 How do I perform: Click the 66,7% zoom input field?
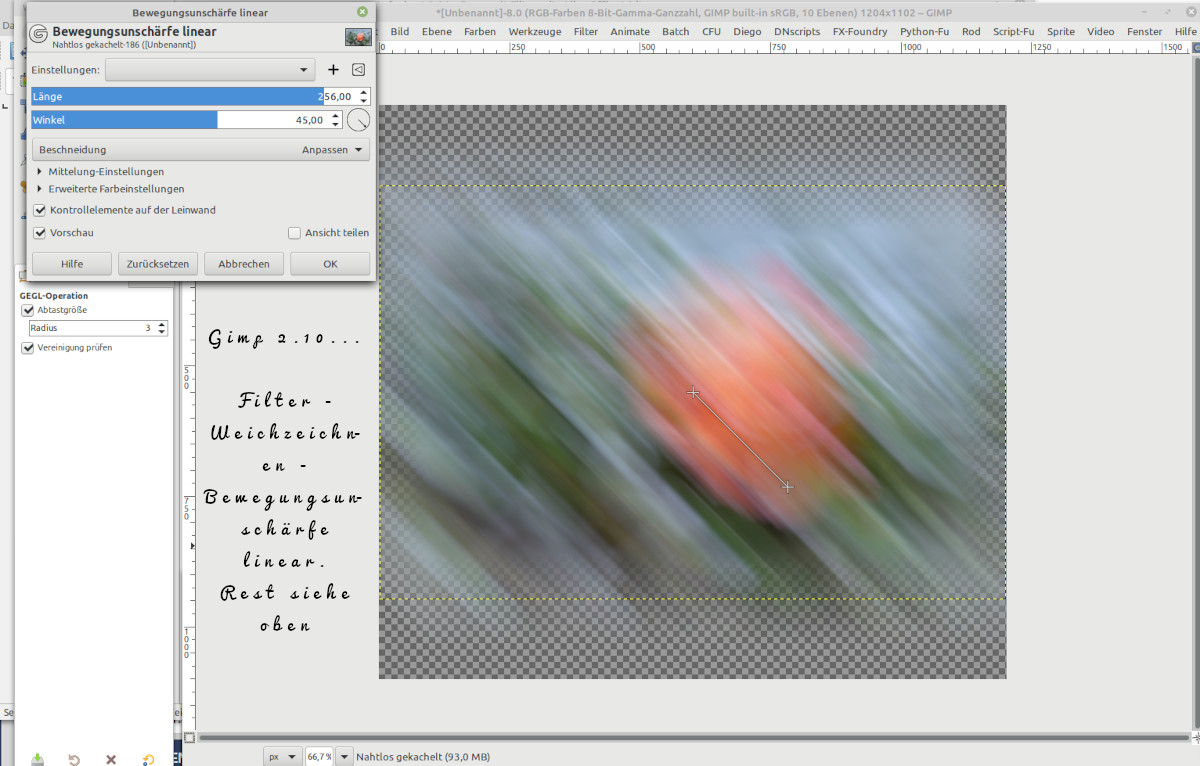pyautogui.click(x=320, y=757)
